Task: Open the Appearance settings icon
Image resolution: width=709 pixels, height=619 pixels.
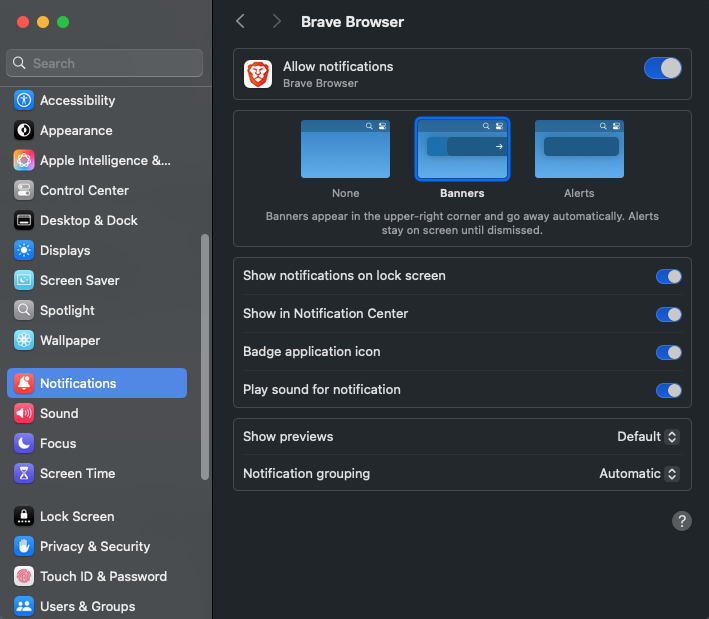Action: coord(24,130)
